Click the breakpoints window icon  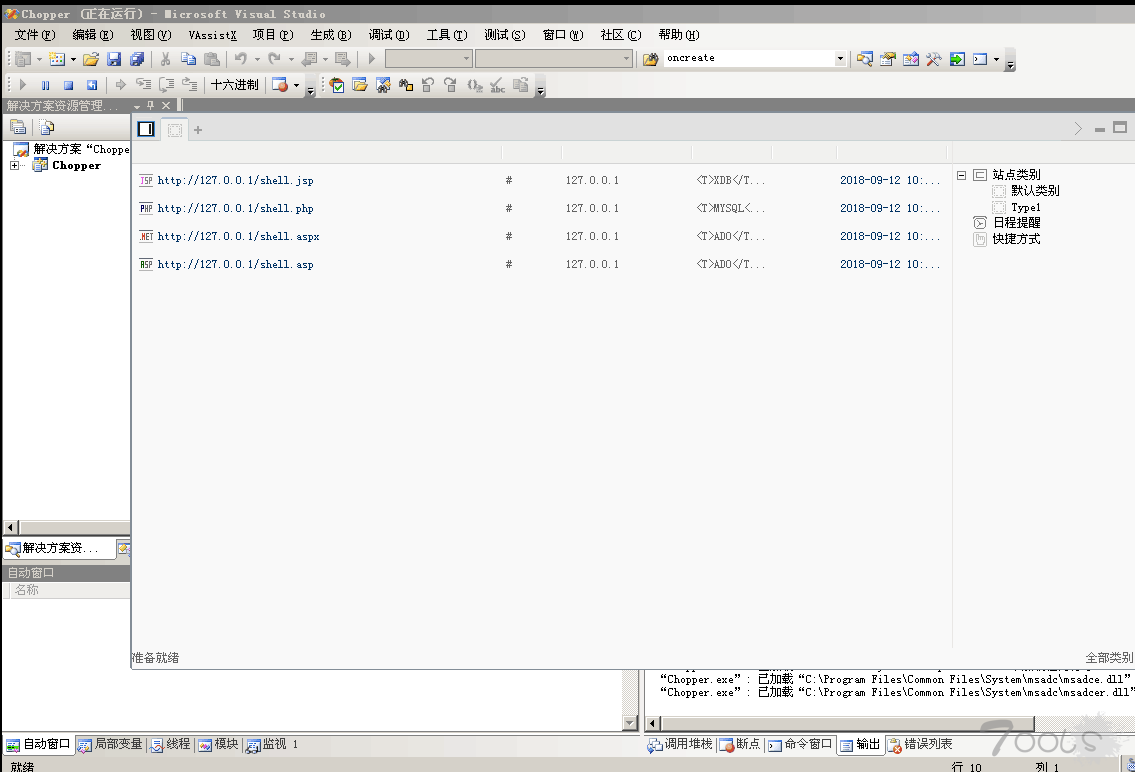click(x=279, y=85)
